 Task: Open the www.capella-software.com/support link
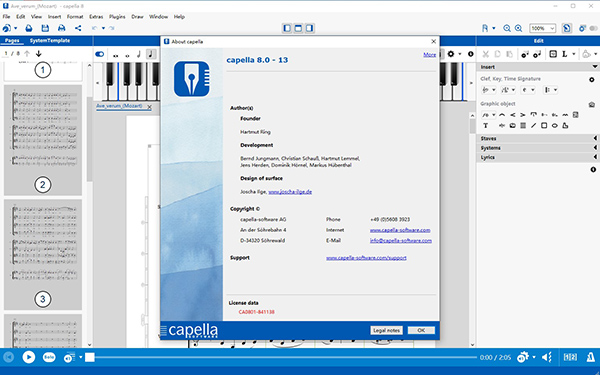(x=366, y=258)
